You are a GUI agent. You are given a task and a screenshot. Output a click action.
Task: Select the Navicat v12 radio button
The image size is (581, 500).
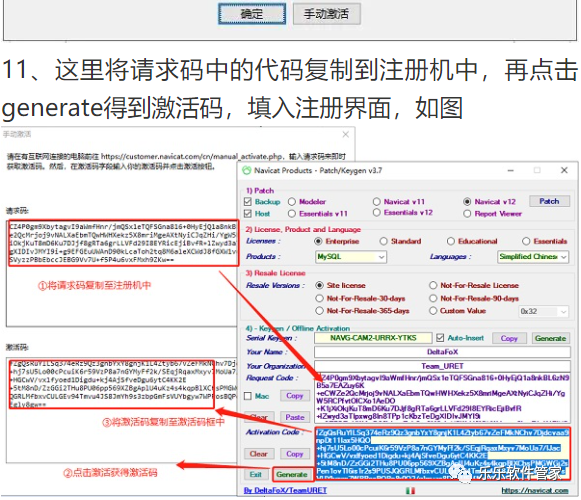467,202
